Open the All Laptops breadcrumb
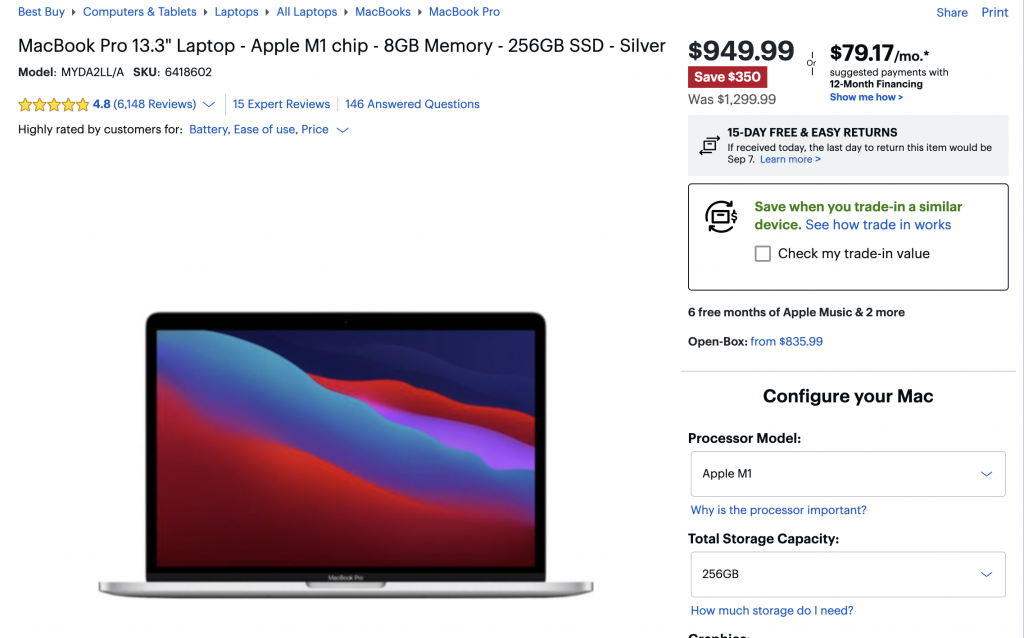 tap(307, 12)
